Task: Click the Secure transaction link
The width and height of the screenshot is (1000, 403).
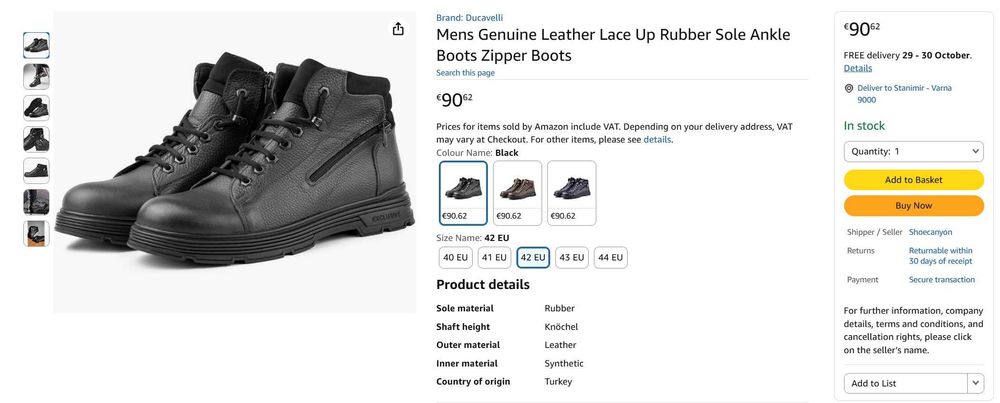Action: [941, 280]
